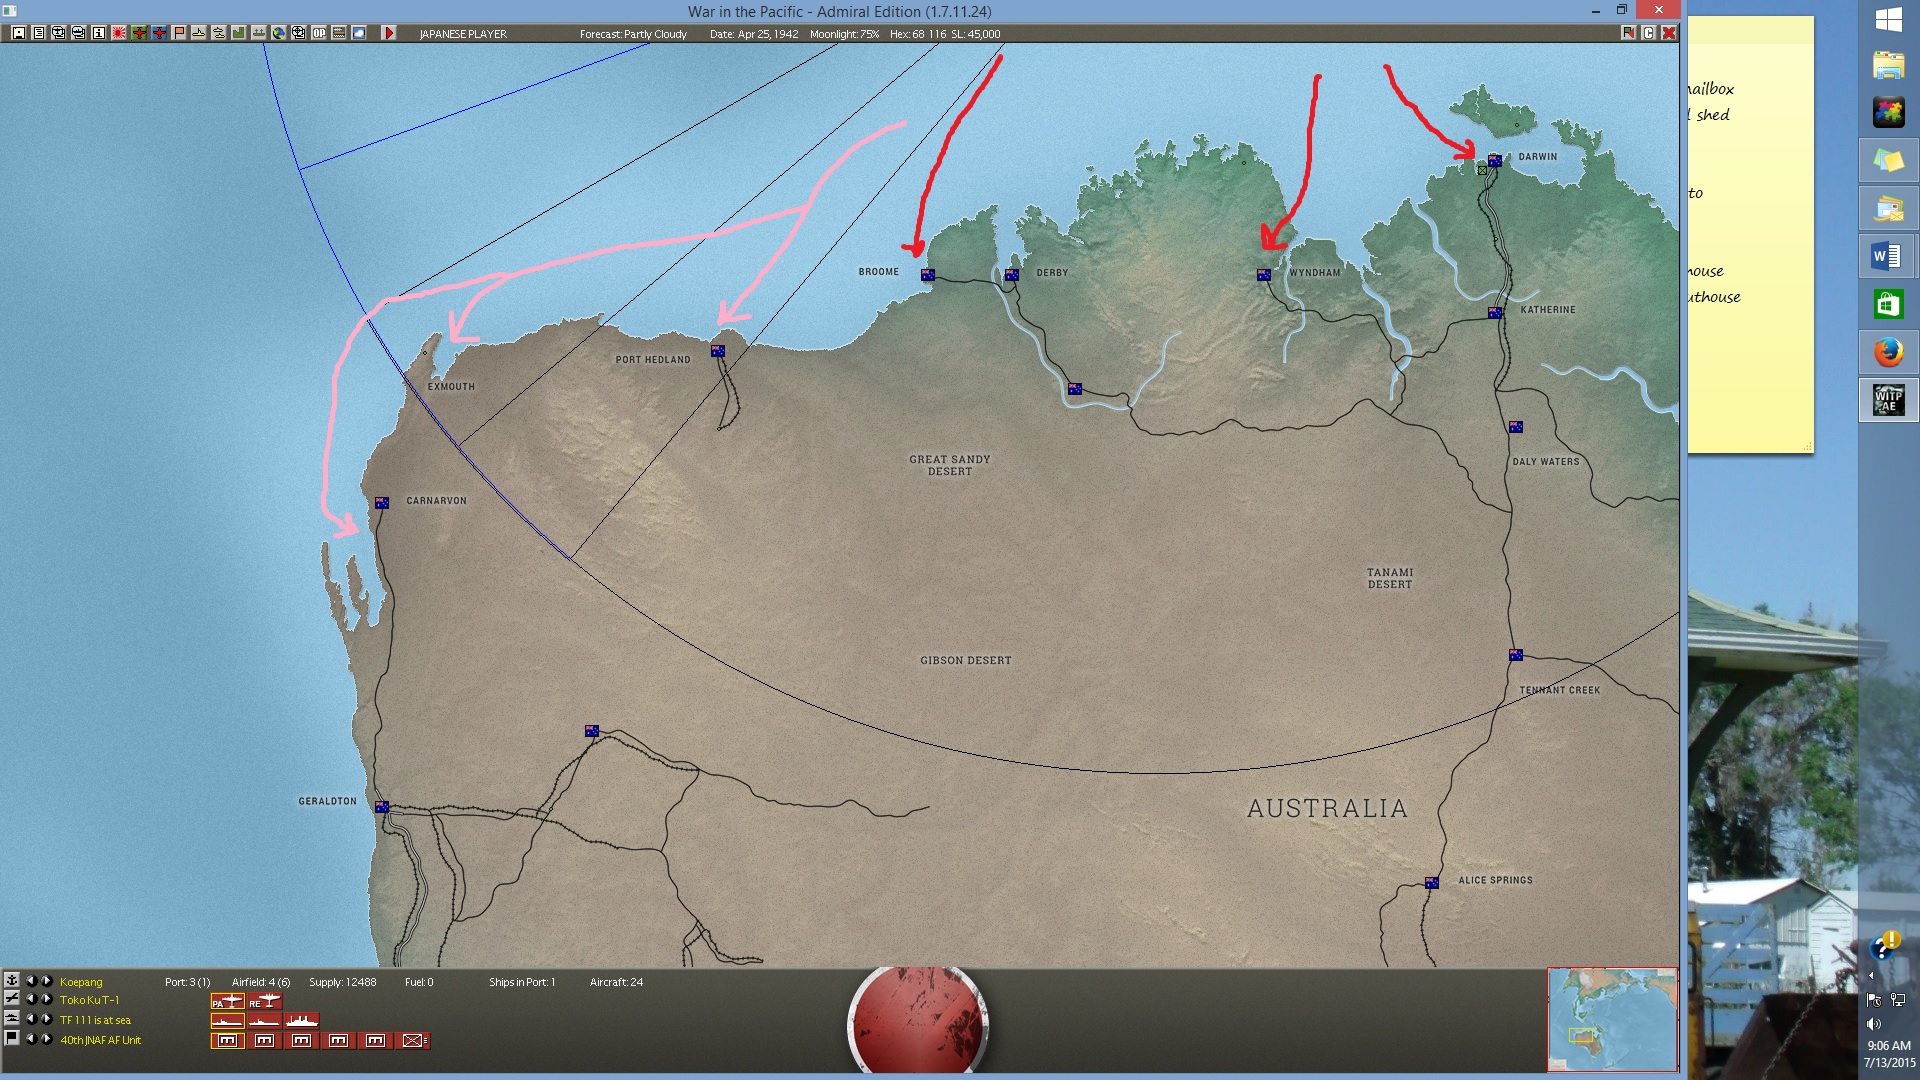Click the blue aircraft toolbar icon
Viewport: 1920px width, 1080px height.
(x=159, y=33)
